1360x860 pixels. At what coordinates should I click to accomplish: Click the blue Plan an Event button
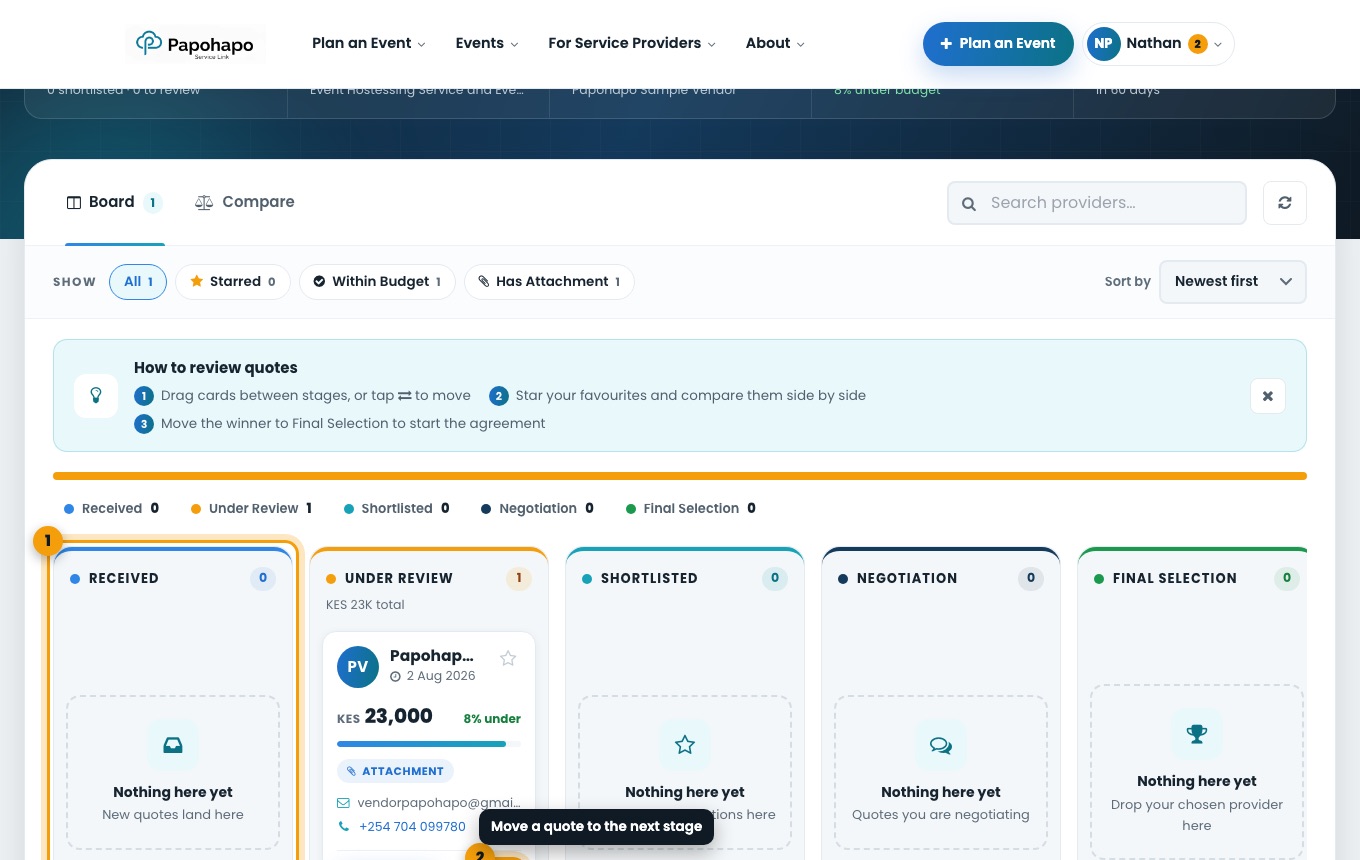pyautogui.click(x=998, y=44)
